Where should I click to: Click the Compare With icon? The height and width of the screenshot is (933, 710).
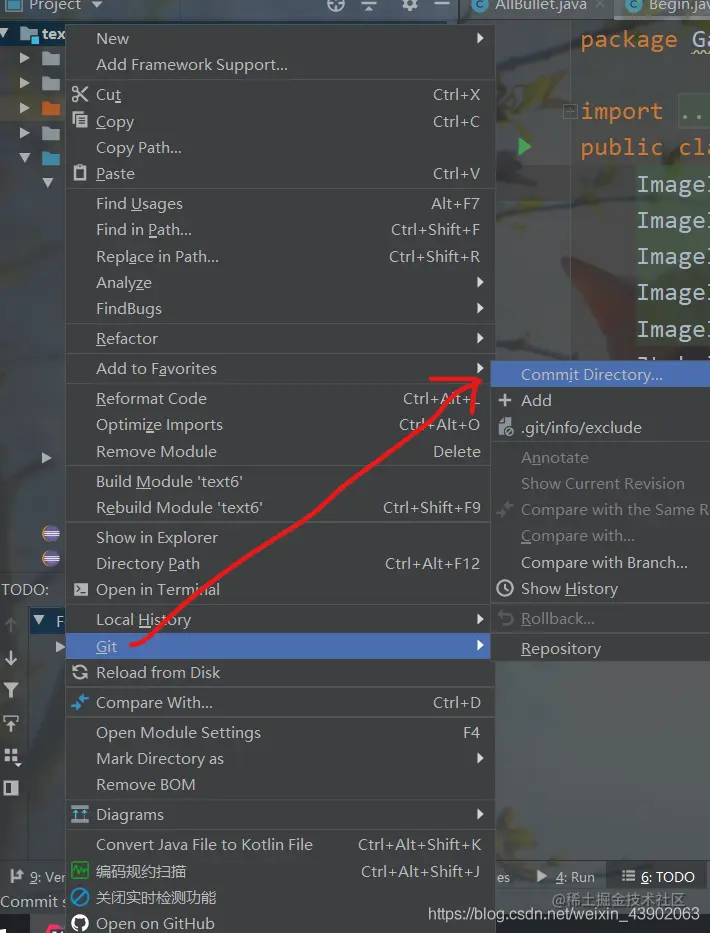[x=80, y=702]
